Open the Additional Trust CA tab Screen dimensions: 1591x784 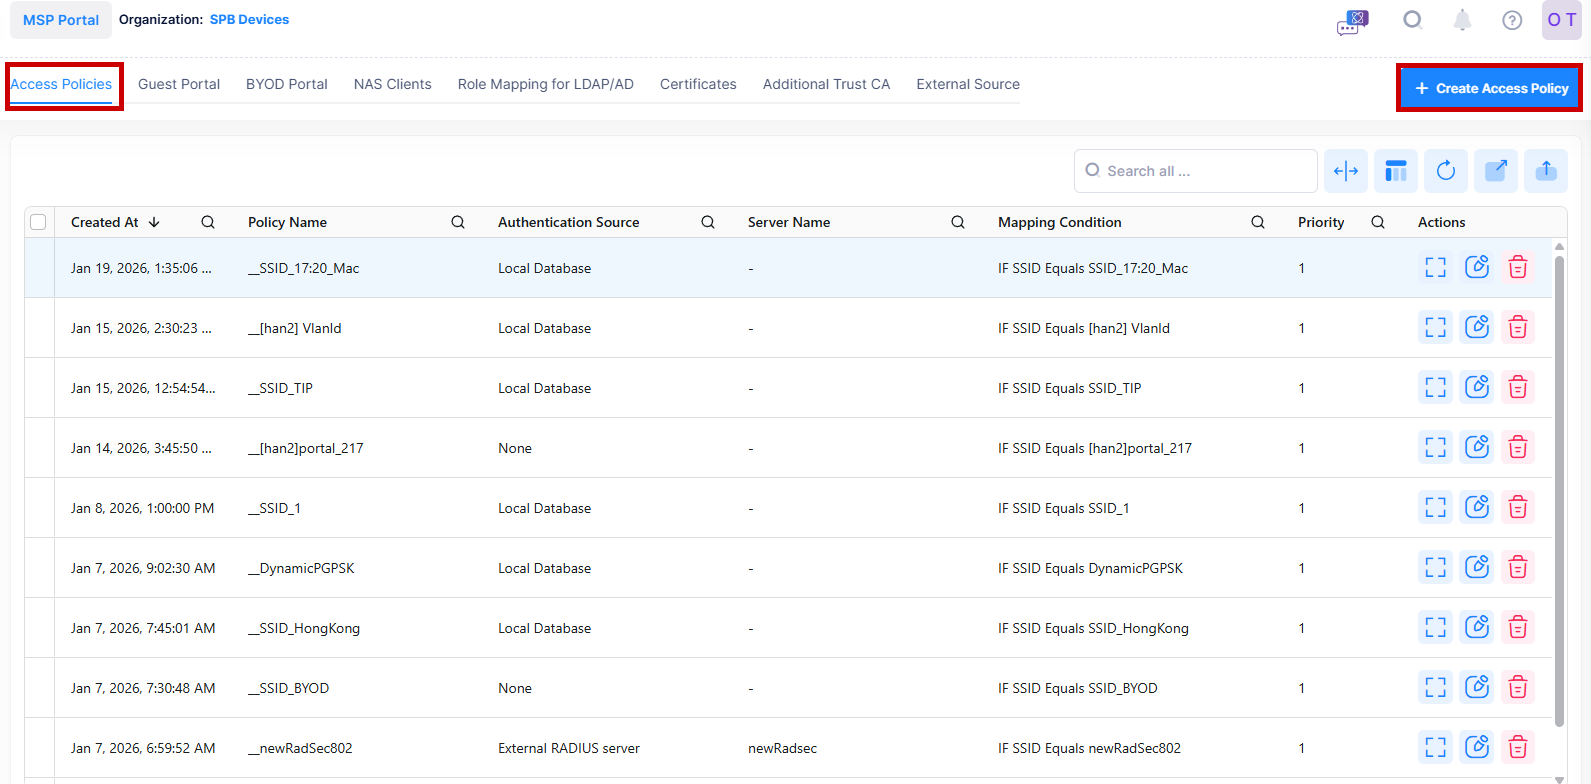click(826, 84)
